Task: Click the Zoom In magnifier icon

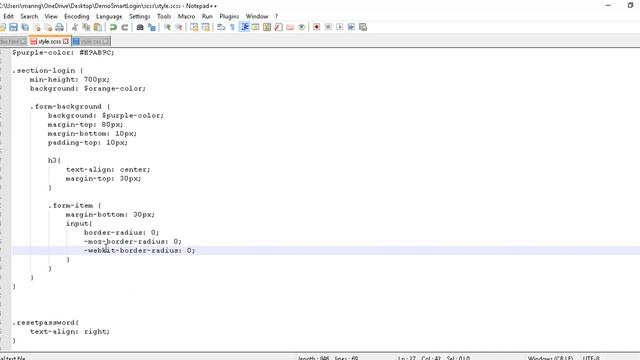Action: coord(167,27)
